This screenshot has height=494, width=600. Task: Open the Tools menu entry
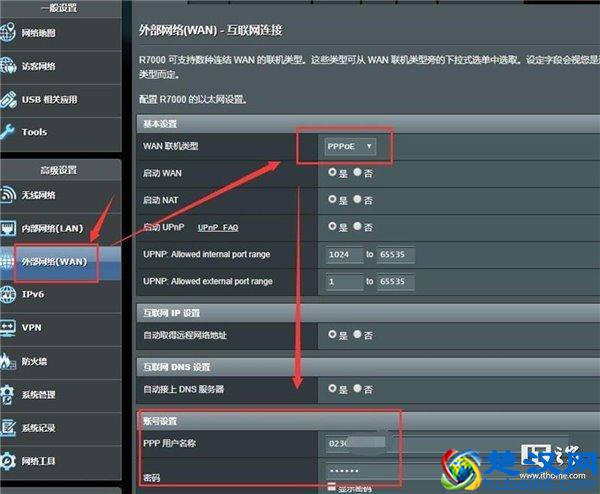click(x=61, y=133)
